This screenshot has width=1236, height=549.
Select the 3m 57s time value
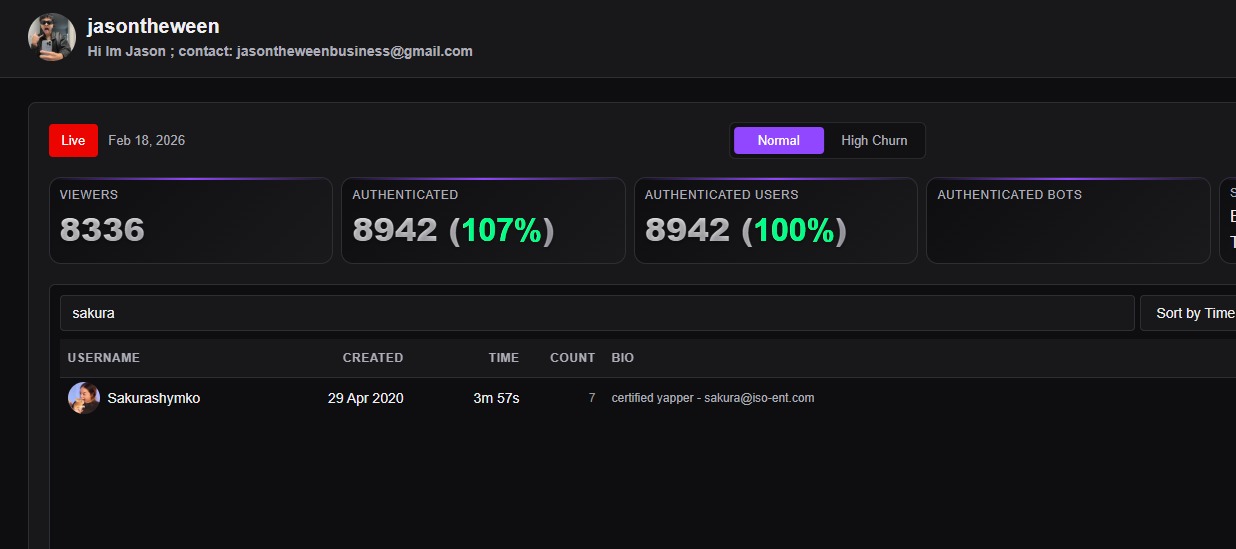pos(496,398)
